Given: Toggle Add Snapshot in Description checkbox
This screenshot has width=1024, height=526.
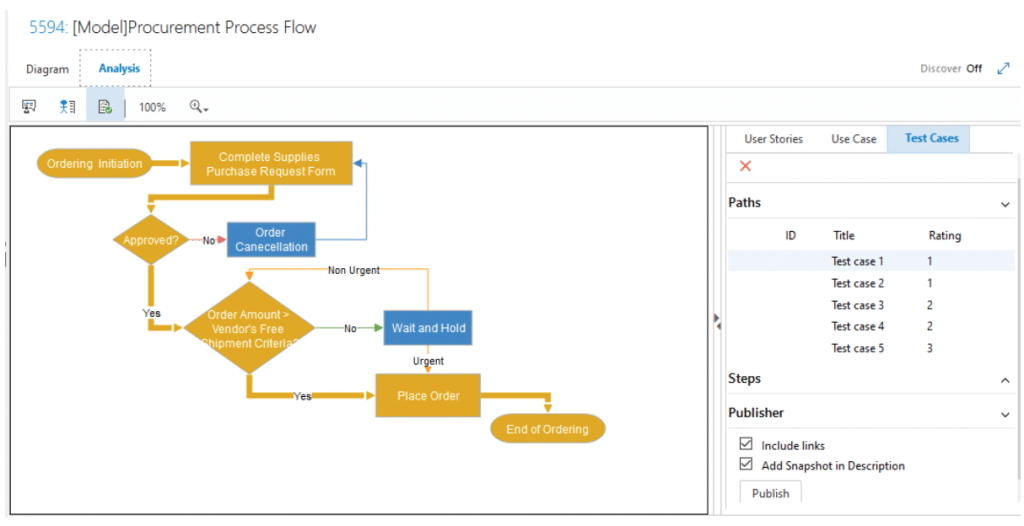Looking at the screenshot, I should click(746, 464).
